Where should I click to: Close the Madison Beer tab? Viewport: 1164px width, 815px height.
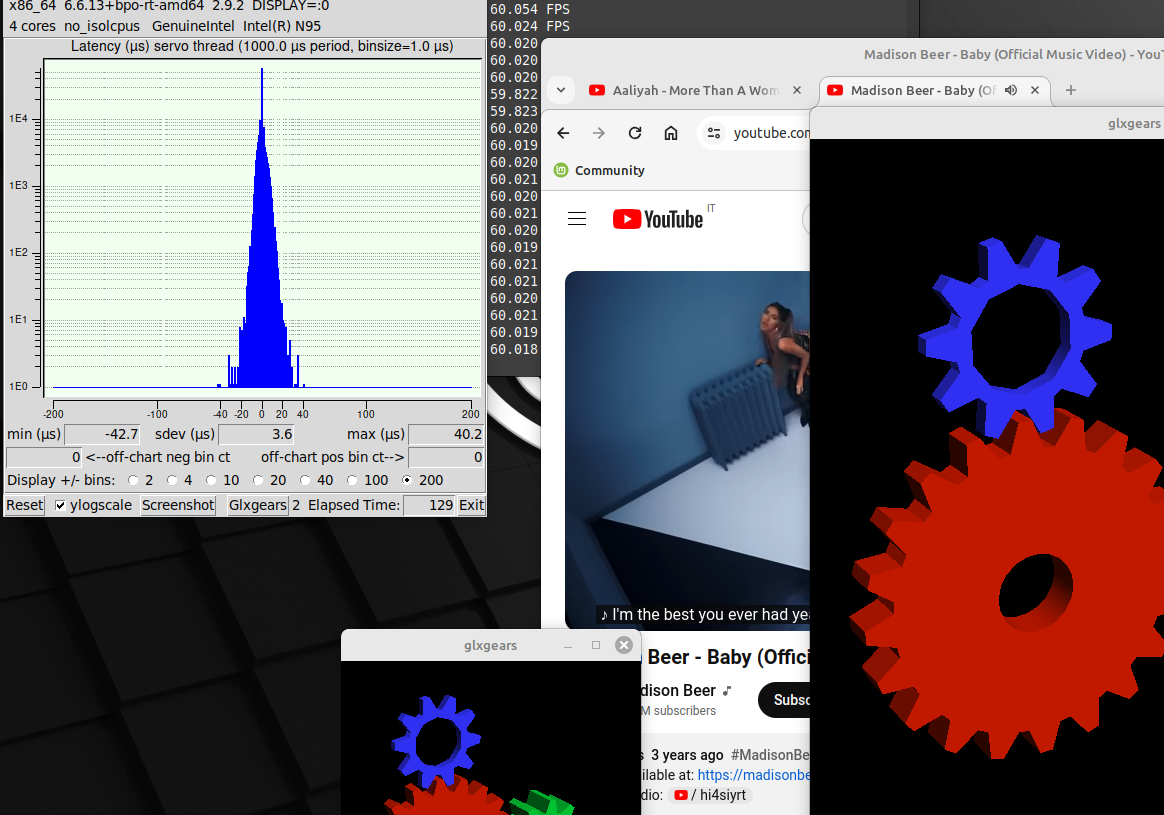(1035, 90)
